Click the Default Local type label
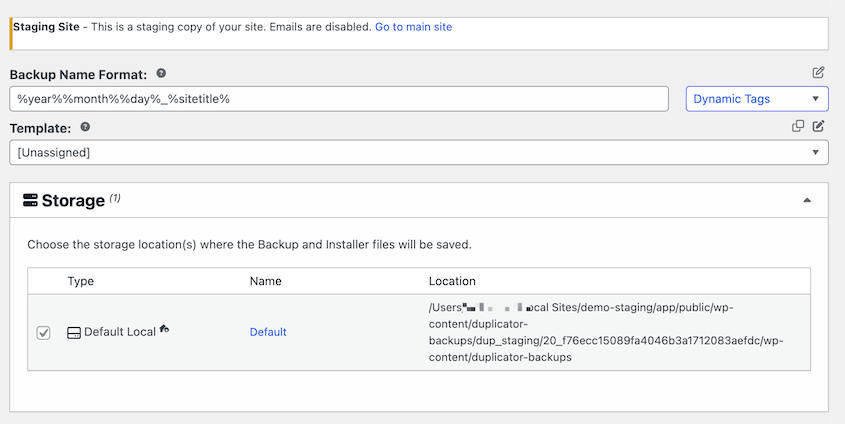 [120, 332]
